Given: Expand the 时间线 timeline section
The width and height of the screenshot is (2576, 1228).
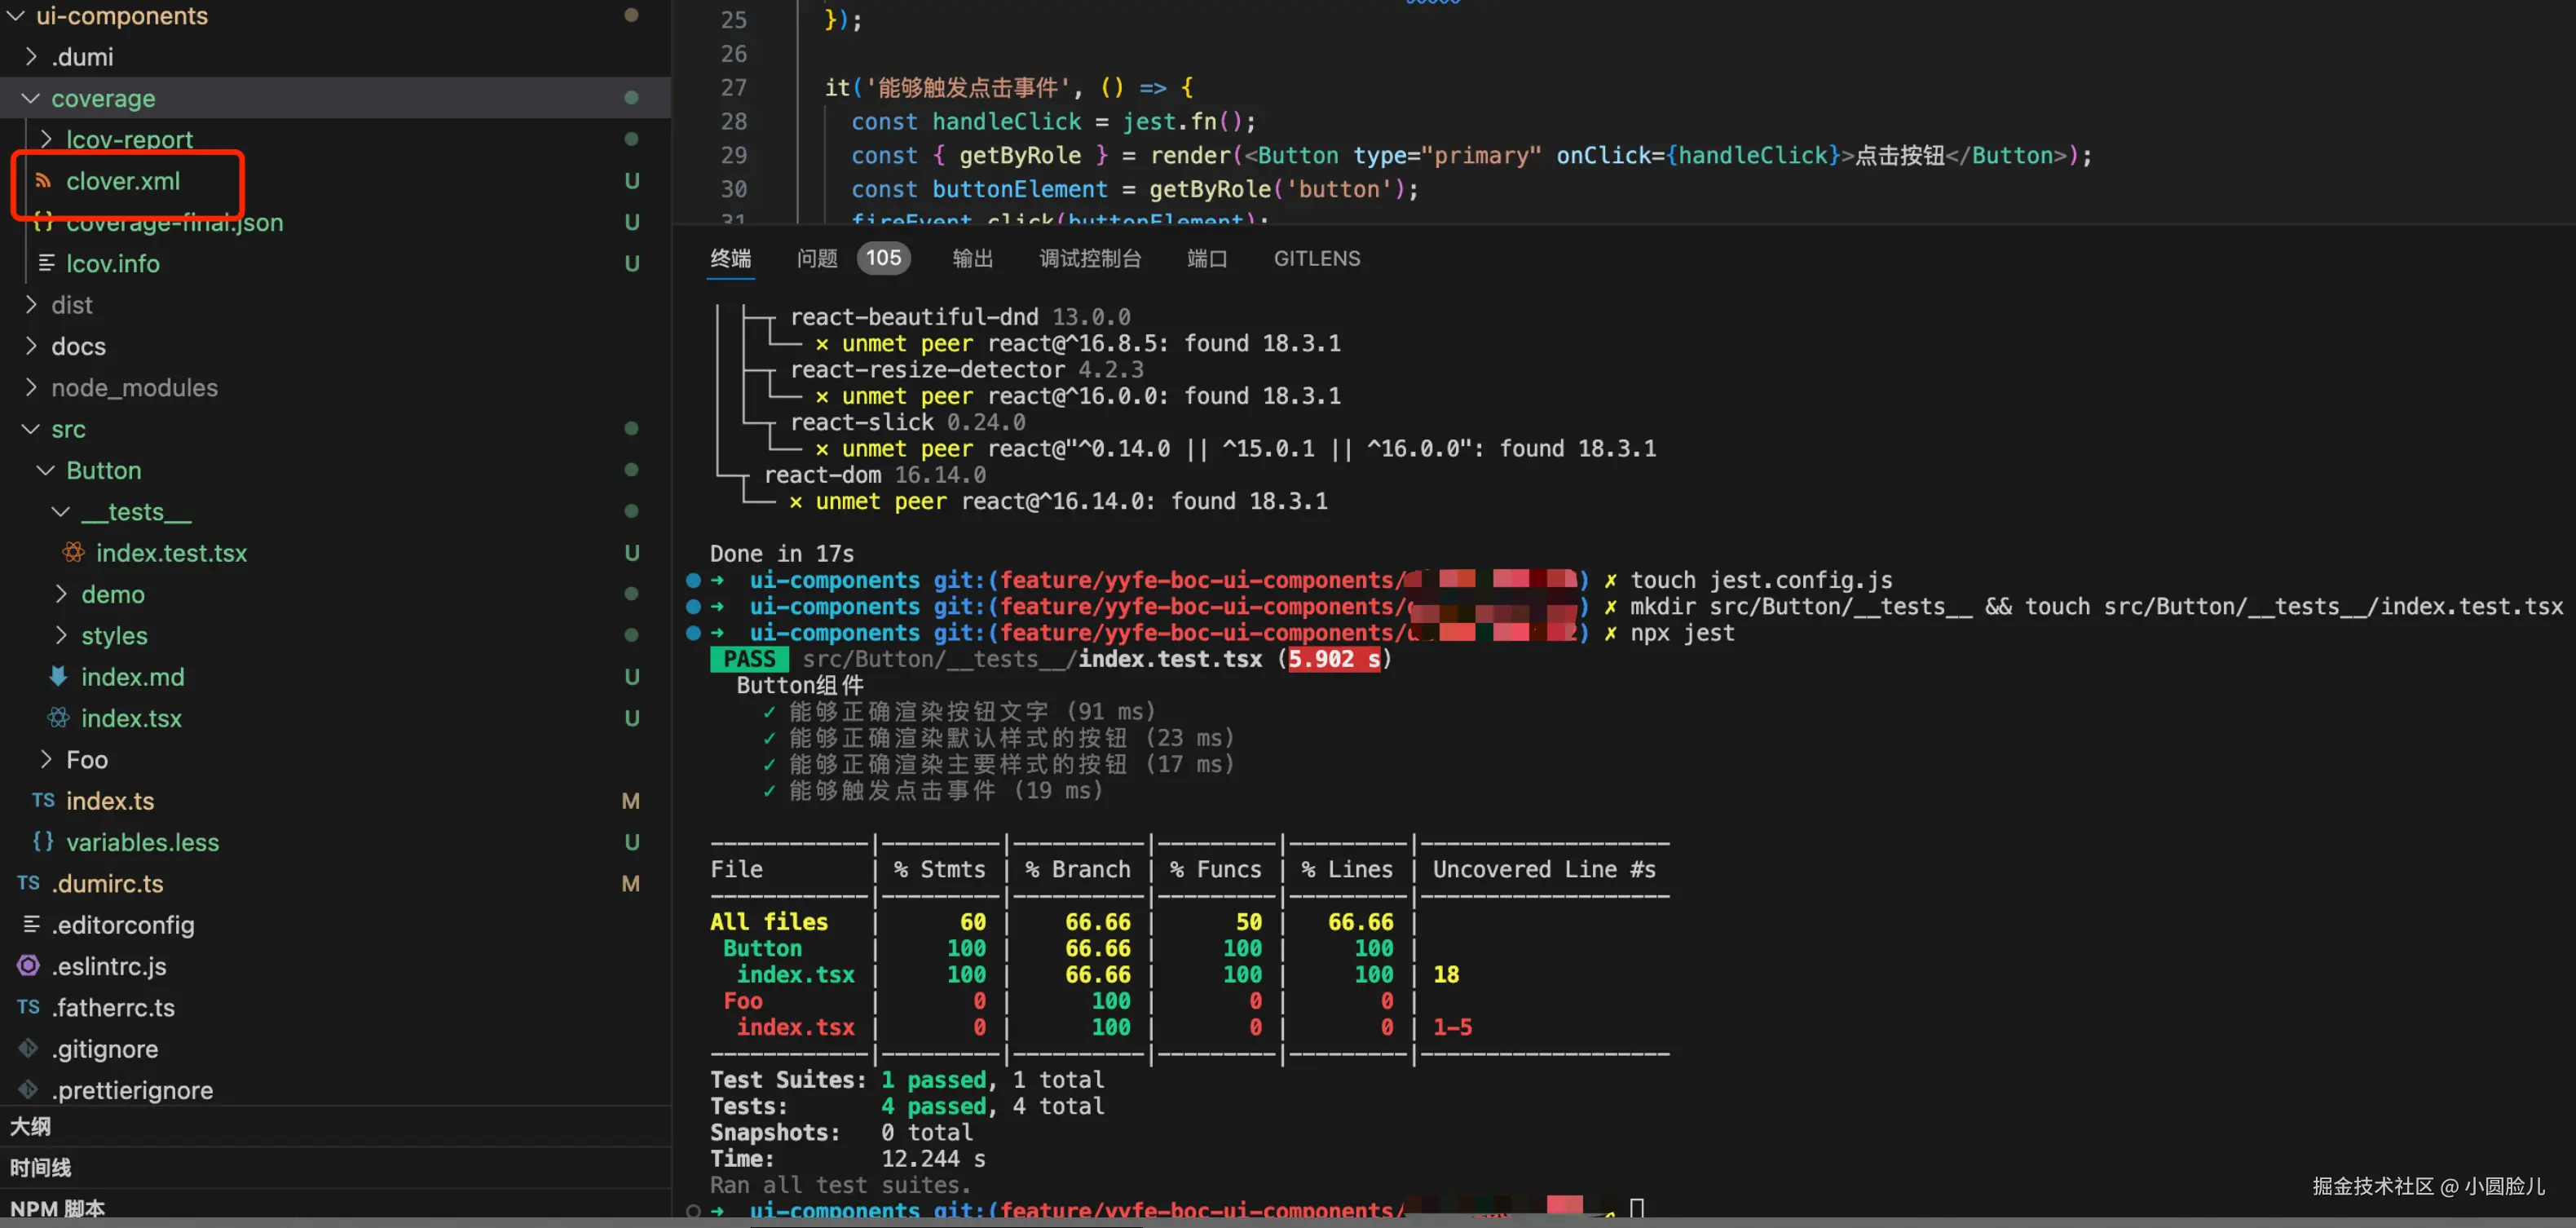Looking at the screenshot, I should click(x=40, y=1167).
